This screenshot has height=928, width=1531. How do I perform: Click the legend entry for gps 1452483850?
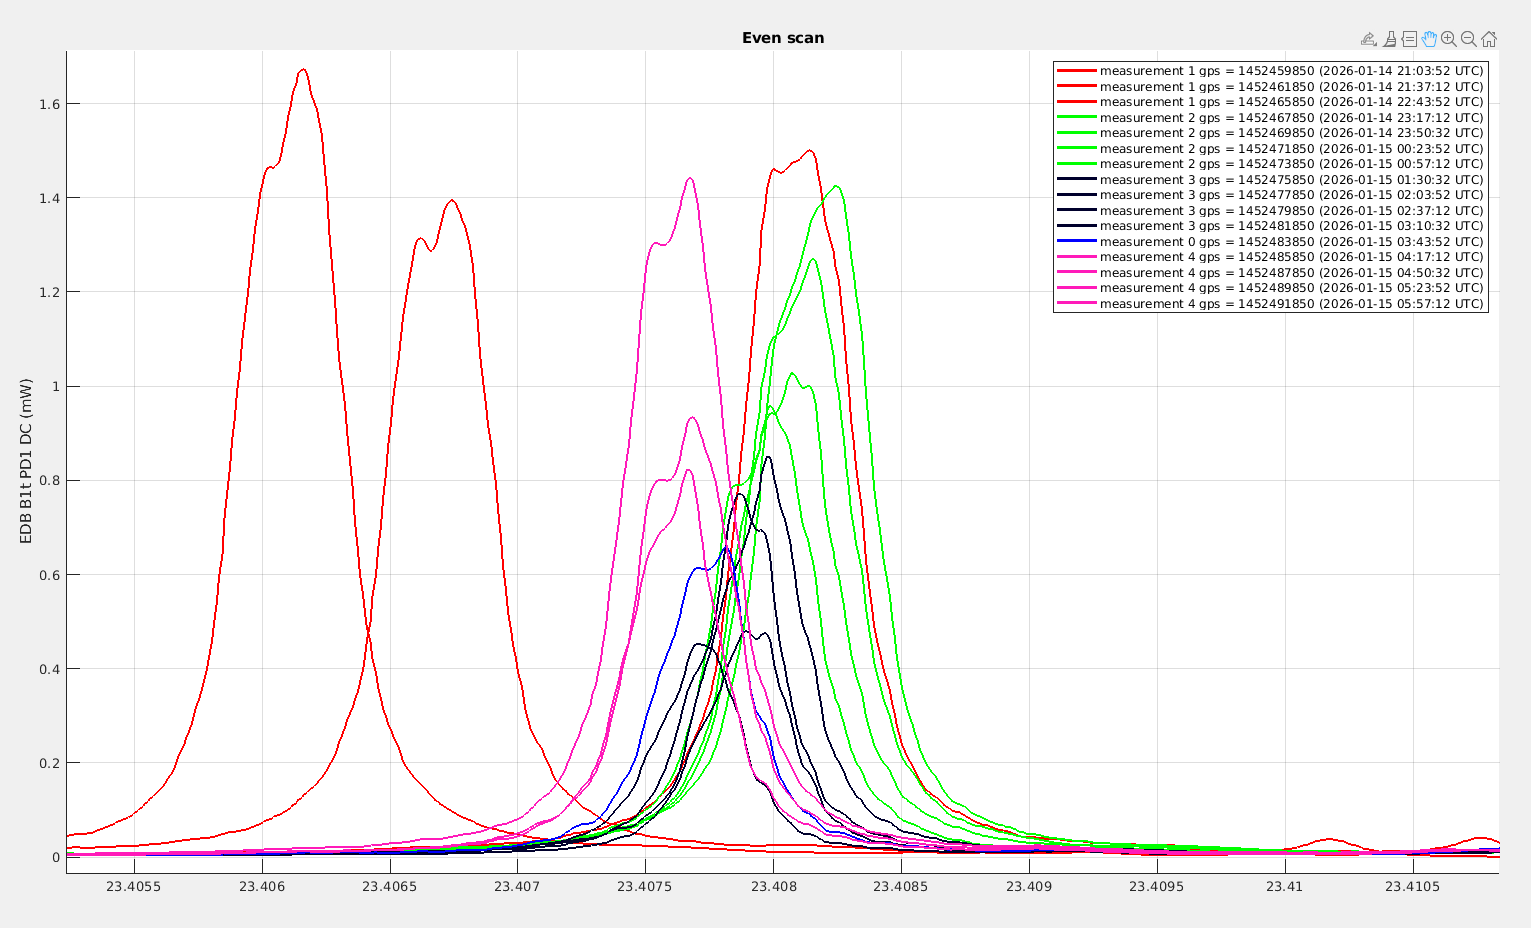pyautogui.click(x=1291, y=242)
